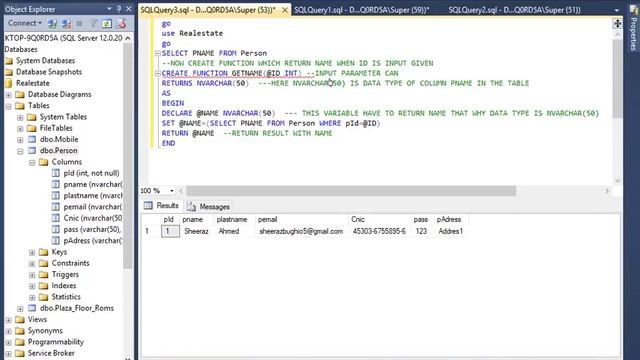Click the Disconnect server icon
This screenshot has width=640, height=360.
(x=66, y=24)
